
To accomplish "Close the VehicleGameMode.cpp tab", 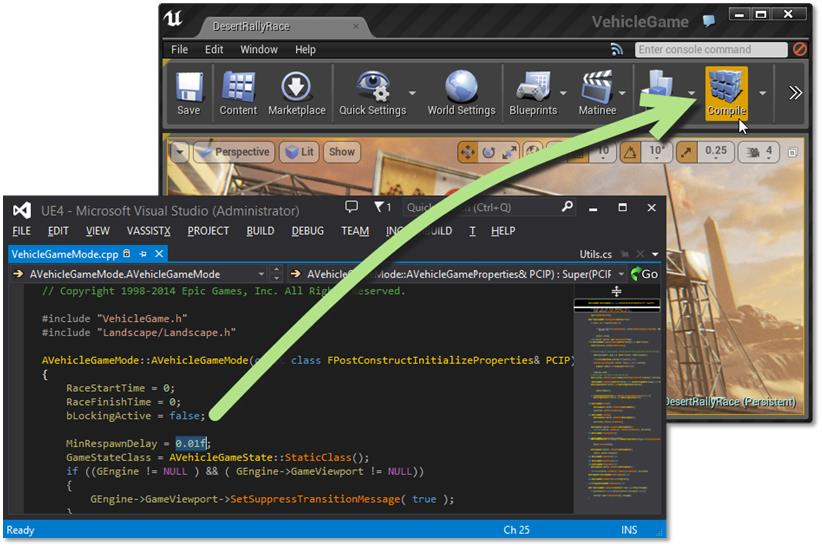I will click(159, 254).
